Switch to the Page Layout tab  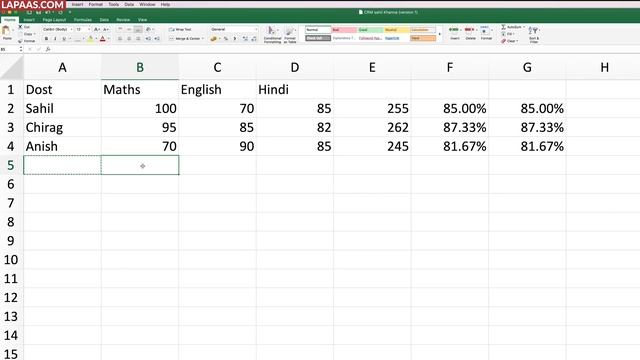54,20
